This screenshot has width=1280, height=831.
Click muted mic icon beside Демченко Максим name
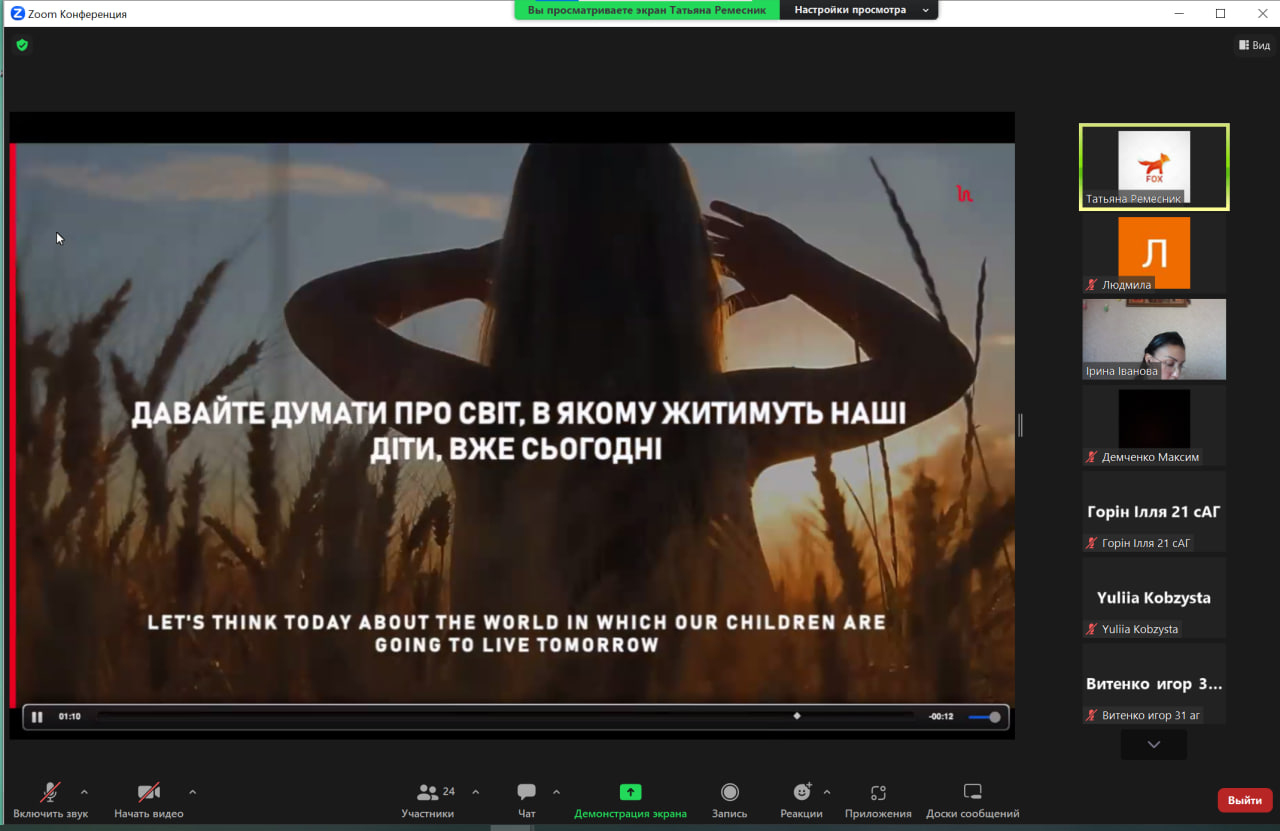coord(1092,457)
